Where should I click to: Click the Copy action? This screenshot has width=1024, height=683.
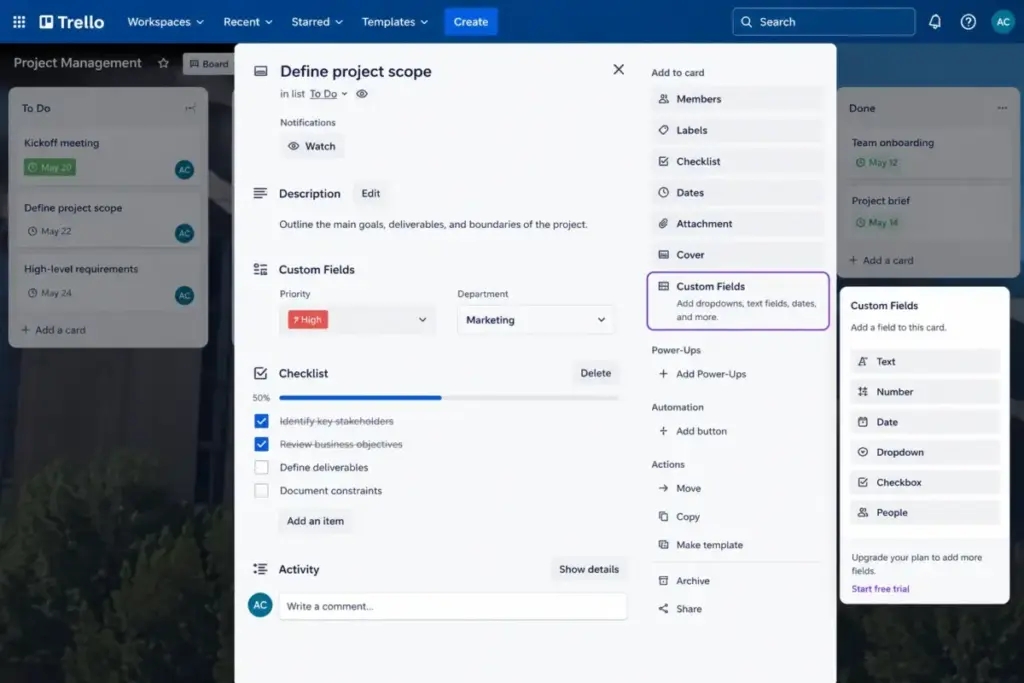click(x=679, y=516)
